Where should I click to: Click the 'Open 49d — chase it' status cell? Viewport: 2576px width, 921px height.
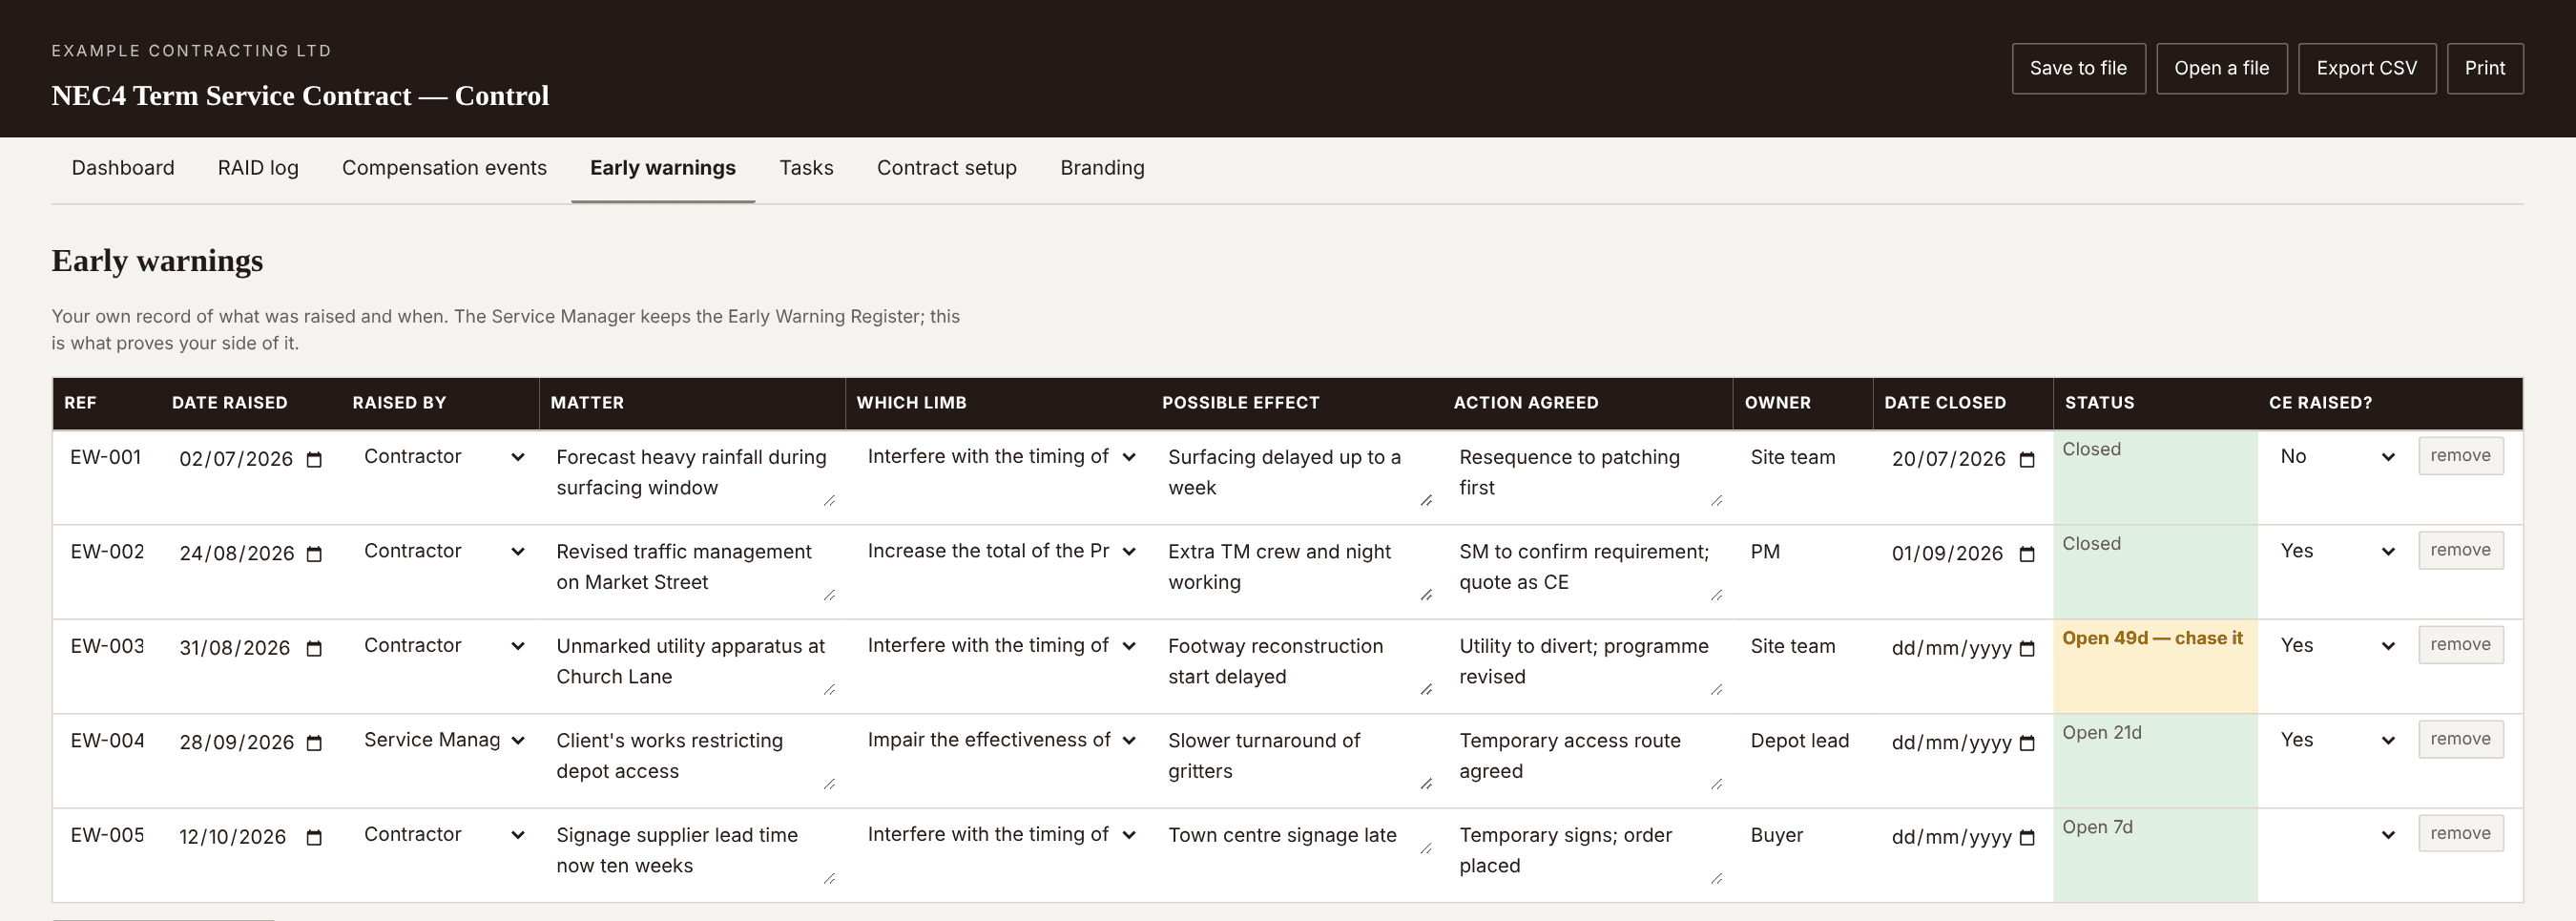2155,667
